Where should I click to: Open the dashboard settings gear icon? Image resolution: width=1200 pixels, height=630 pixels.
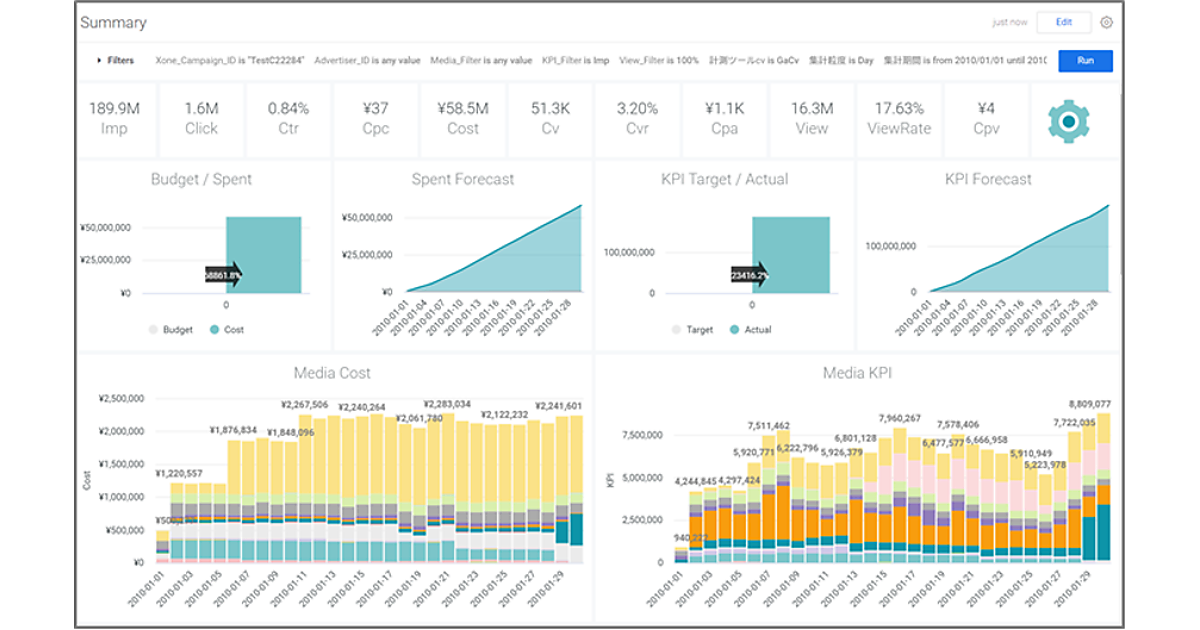[x=1106, y=23]
